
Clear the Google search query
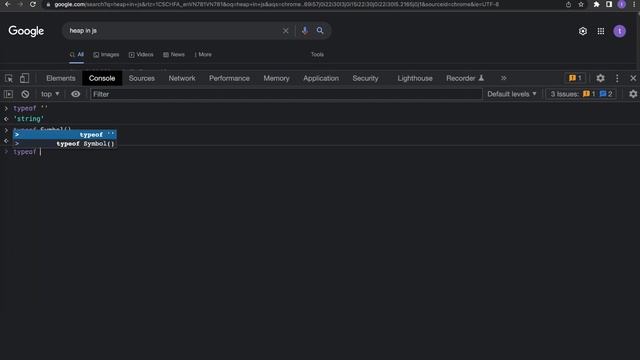[x=285, y=31]
